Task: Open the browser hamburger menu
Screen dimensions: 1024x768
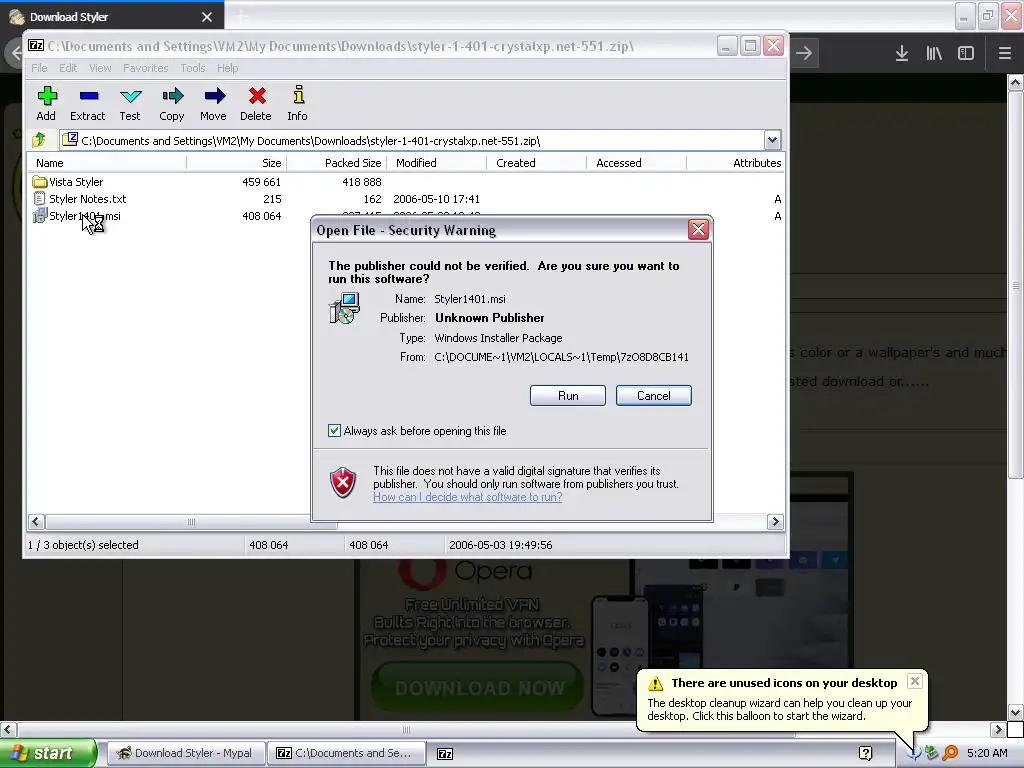Action: (1004, 53)
